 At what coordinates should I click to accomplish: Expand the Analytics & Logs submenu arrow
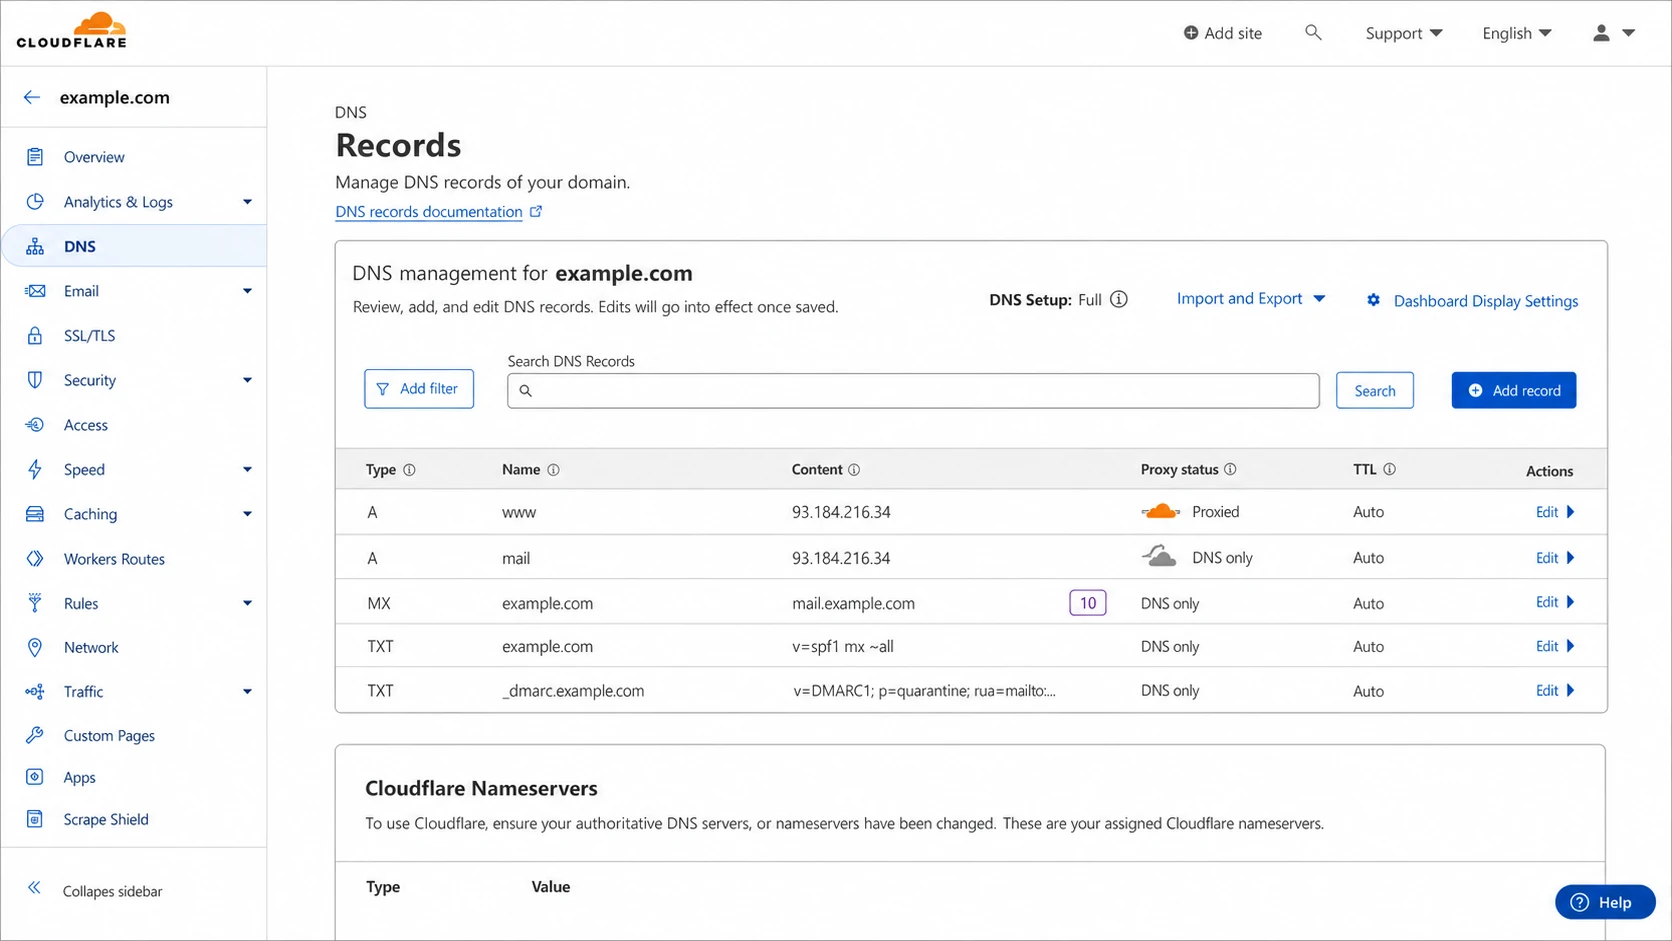click(x=247, y=202)
